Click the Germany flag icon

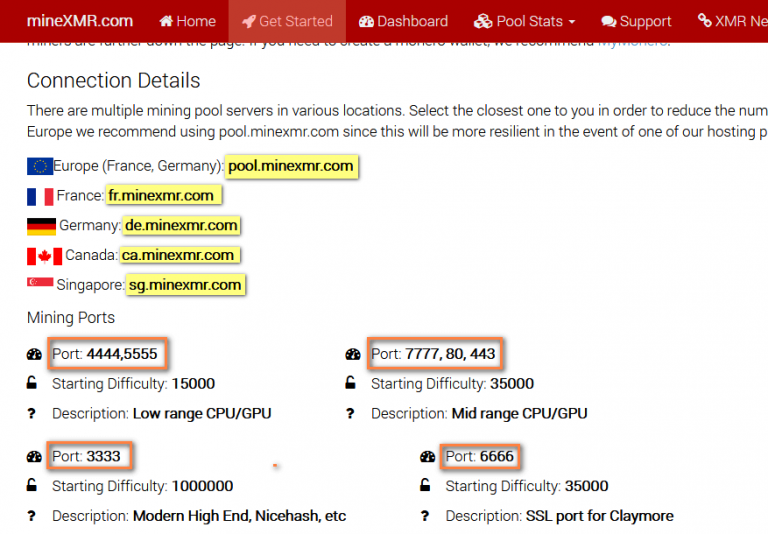coord(41,226)
